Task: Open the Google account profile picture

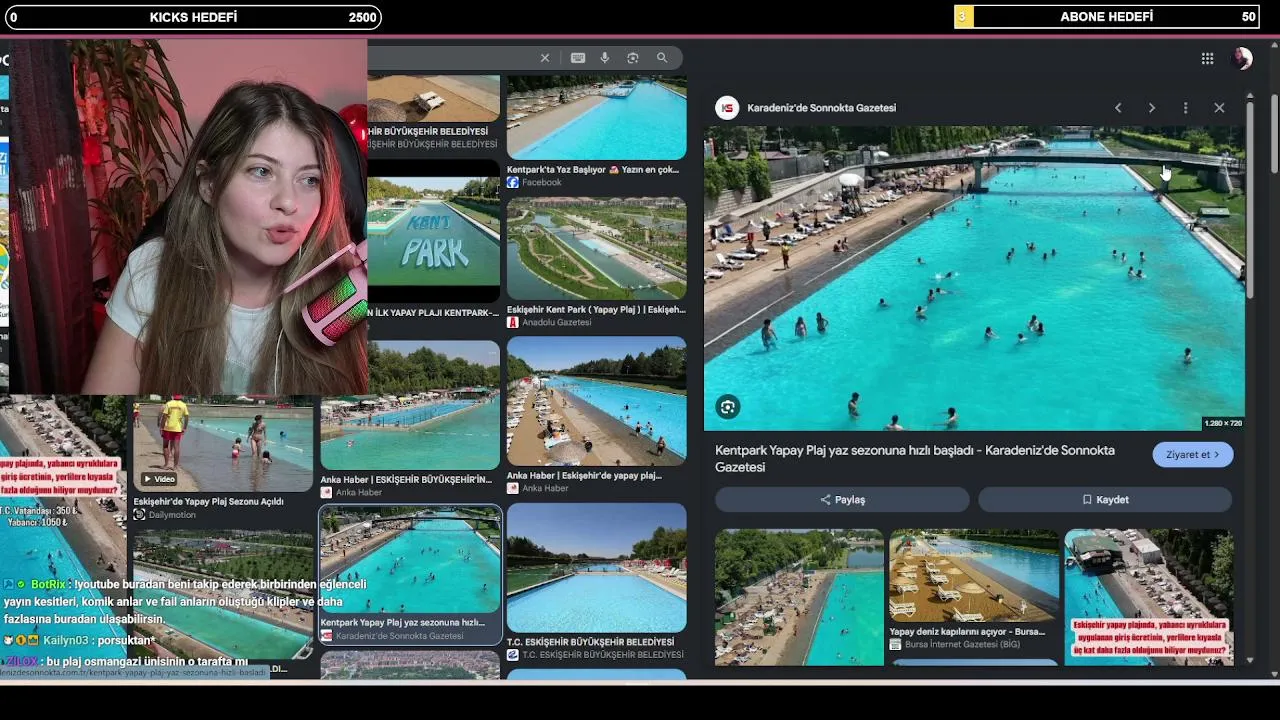Action: (x=1242, y=59)
